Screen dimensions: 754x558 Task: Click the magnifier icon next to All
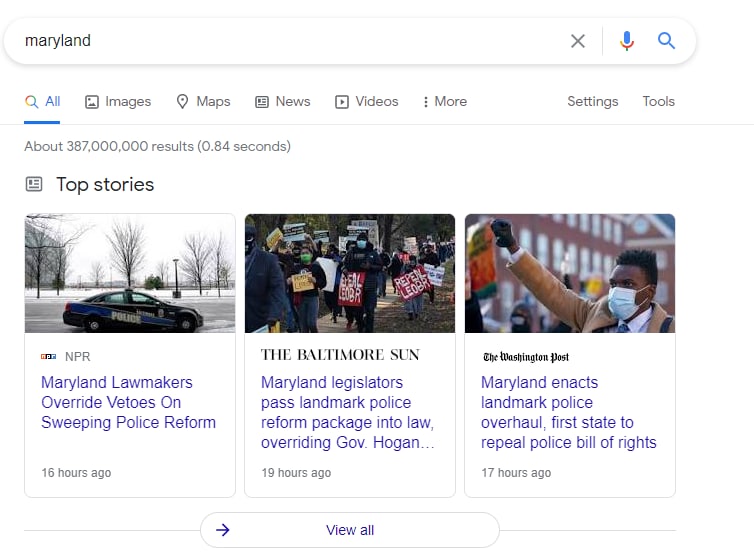click(31, 101)
